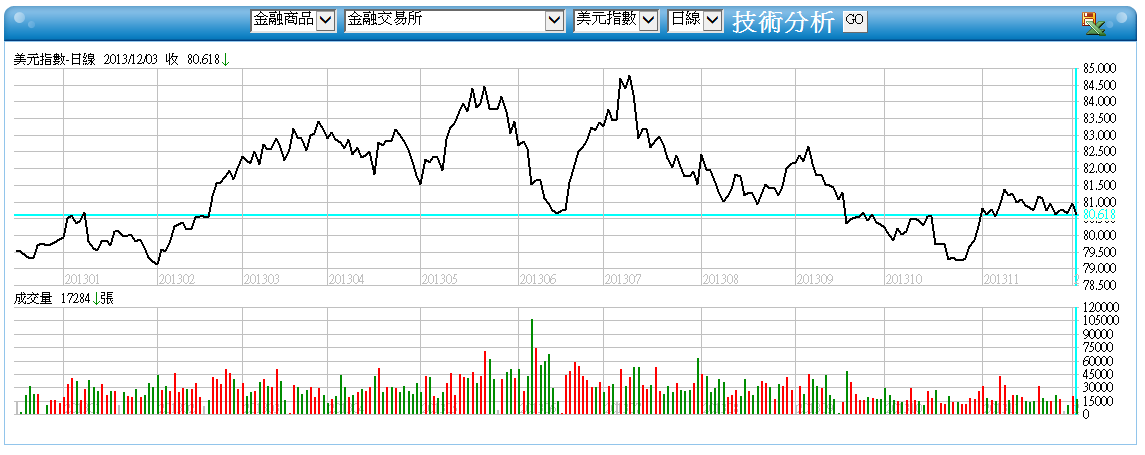
Task: Click the 技術分析 heading text
Action: [783, 22]
